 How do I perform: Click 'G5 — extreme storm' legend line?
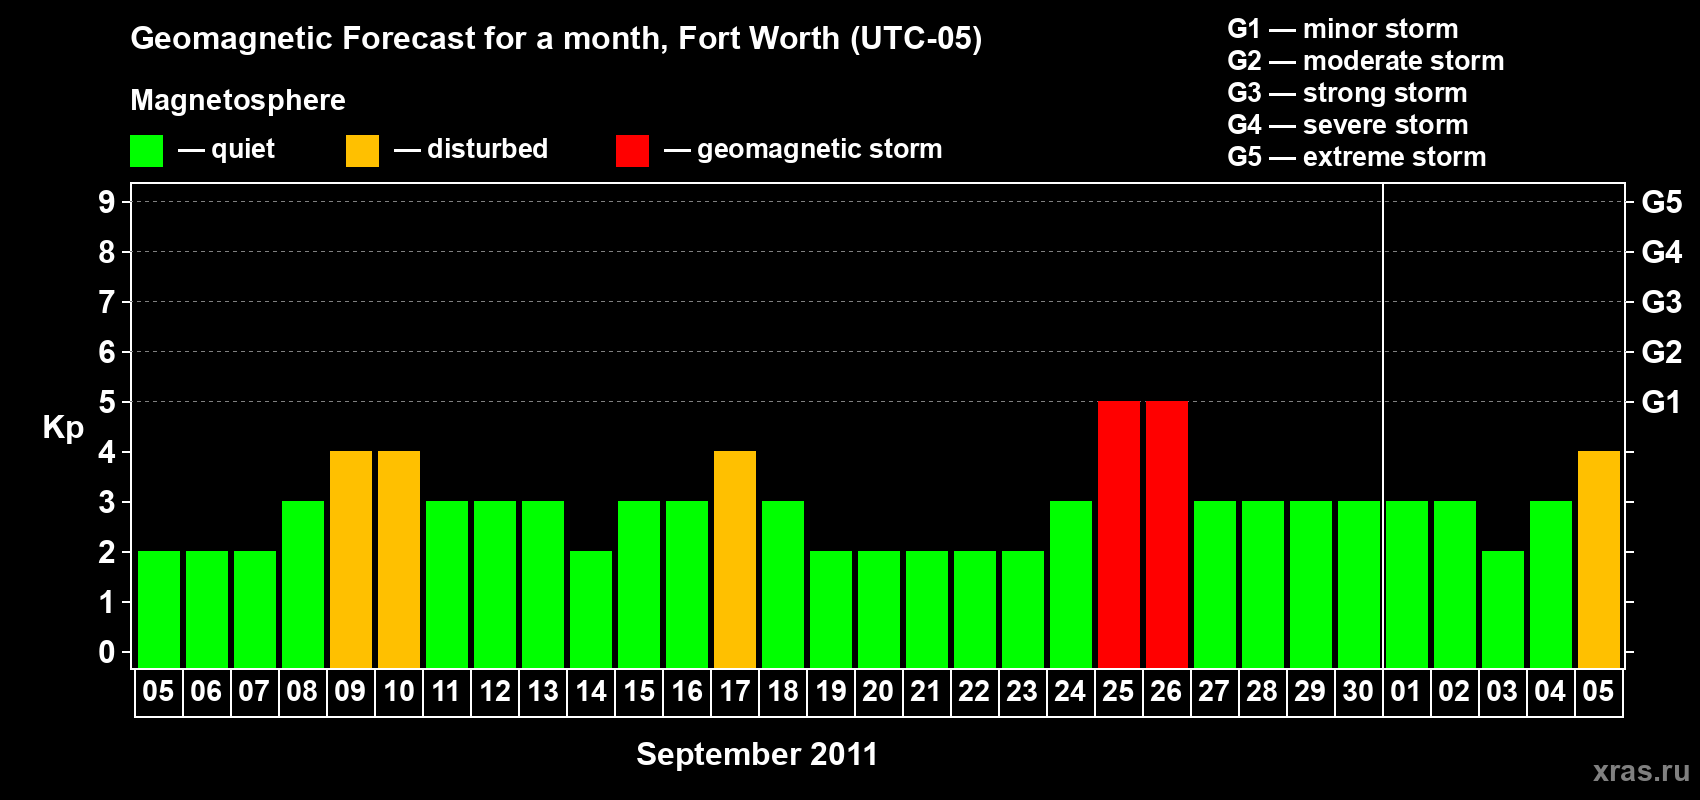[1356, 157]
